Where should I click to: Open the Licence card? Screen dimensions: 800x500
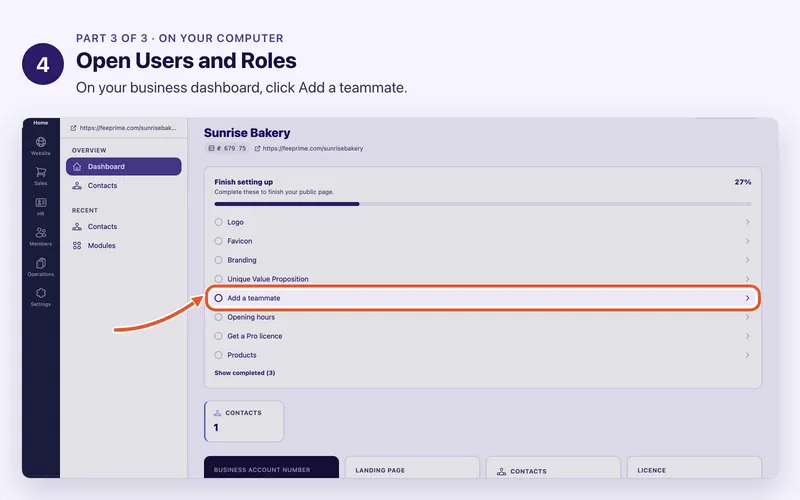point(694,467)
